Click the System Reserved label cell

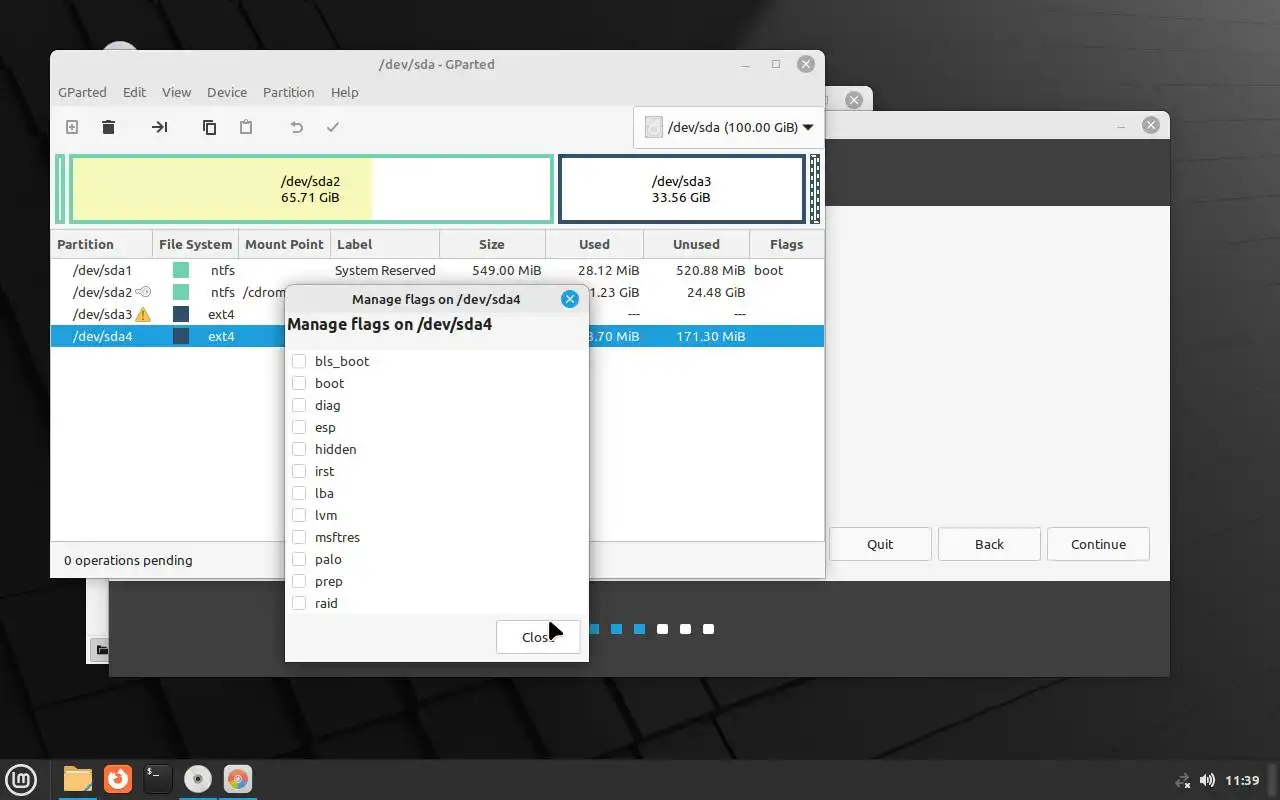point(385,270)
